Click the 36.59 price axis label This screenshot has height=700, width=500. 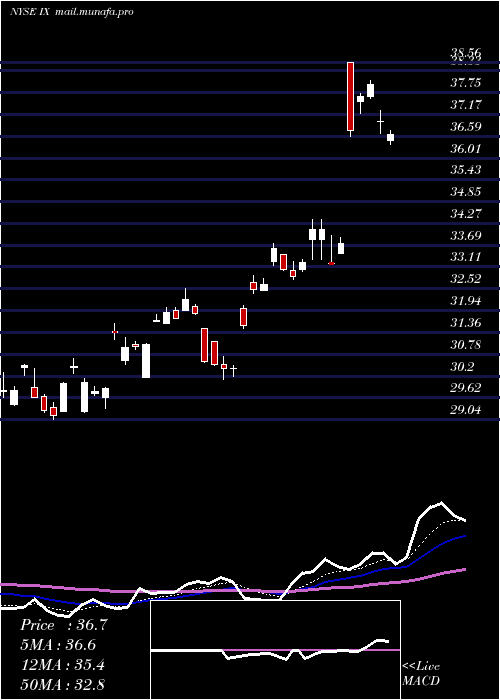(466, 126)
